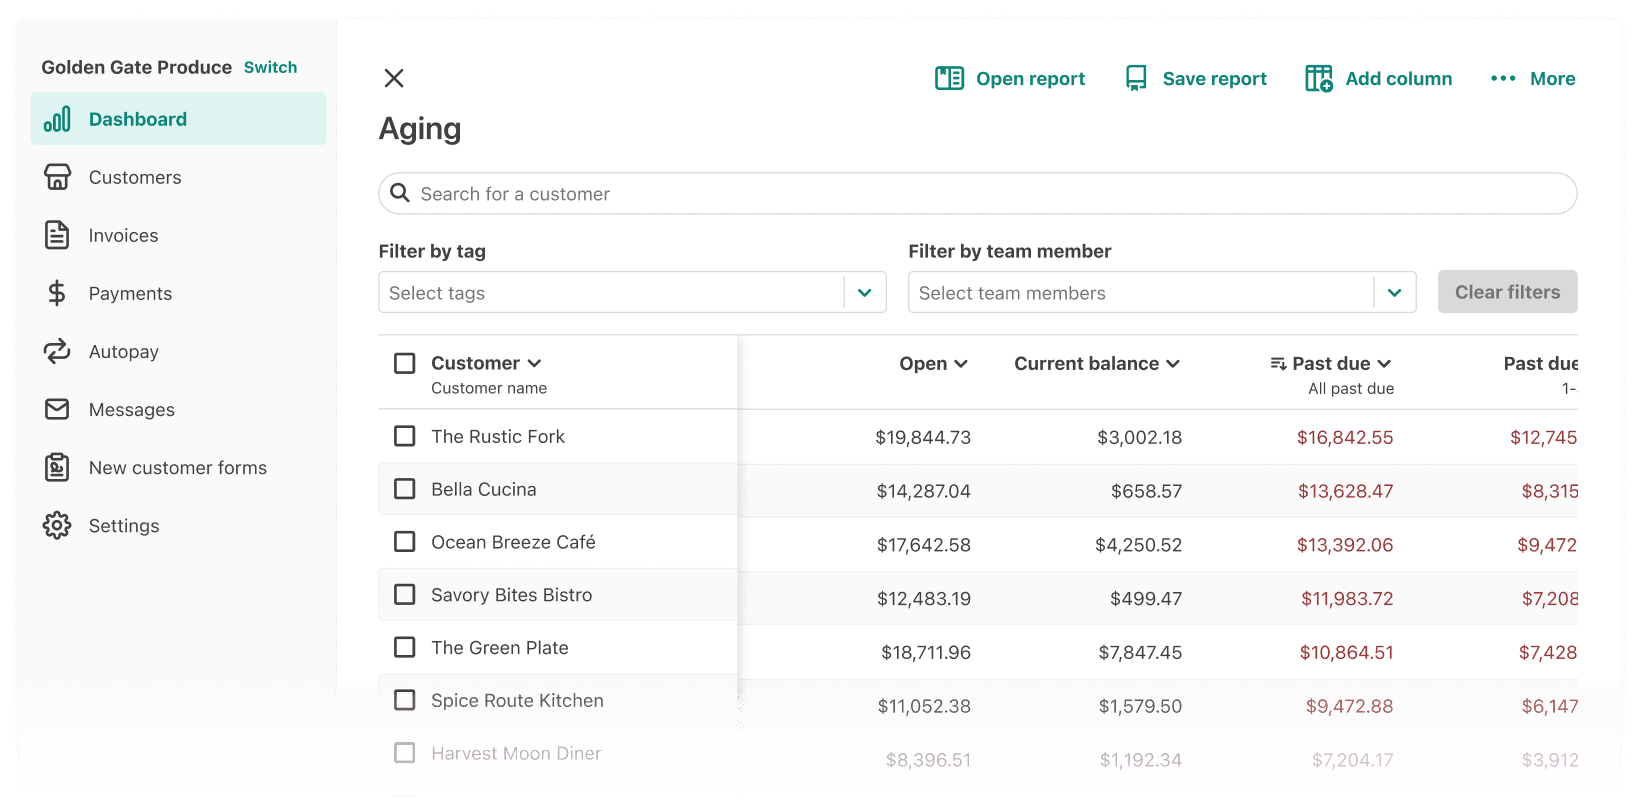
Task: Open the More options ellipsis icon
Action: point(1503,78)
